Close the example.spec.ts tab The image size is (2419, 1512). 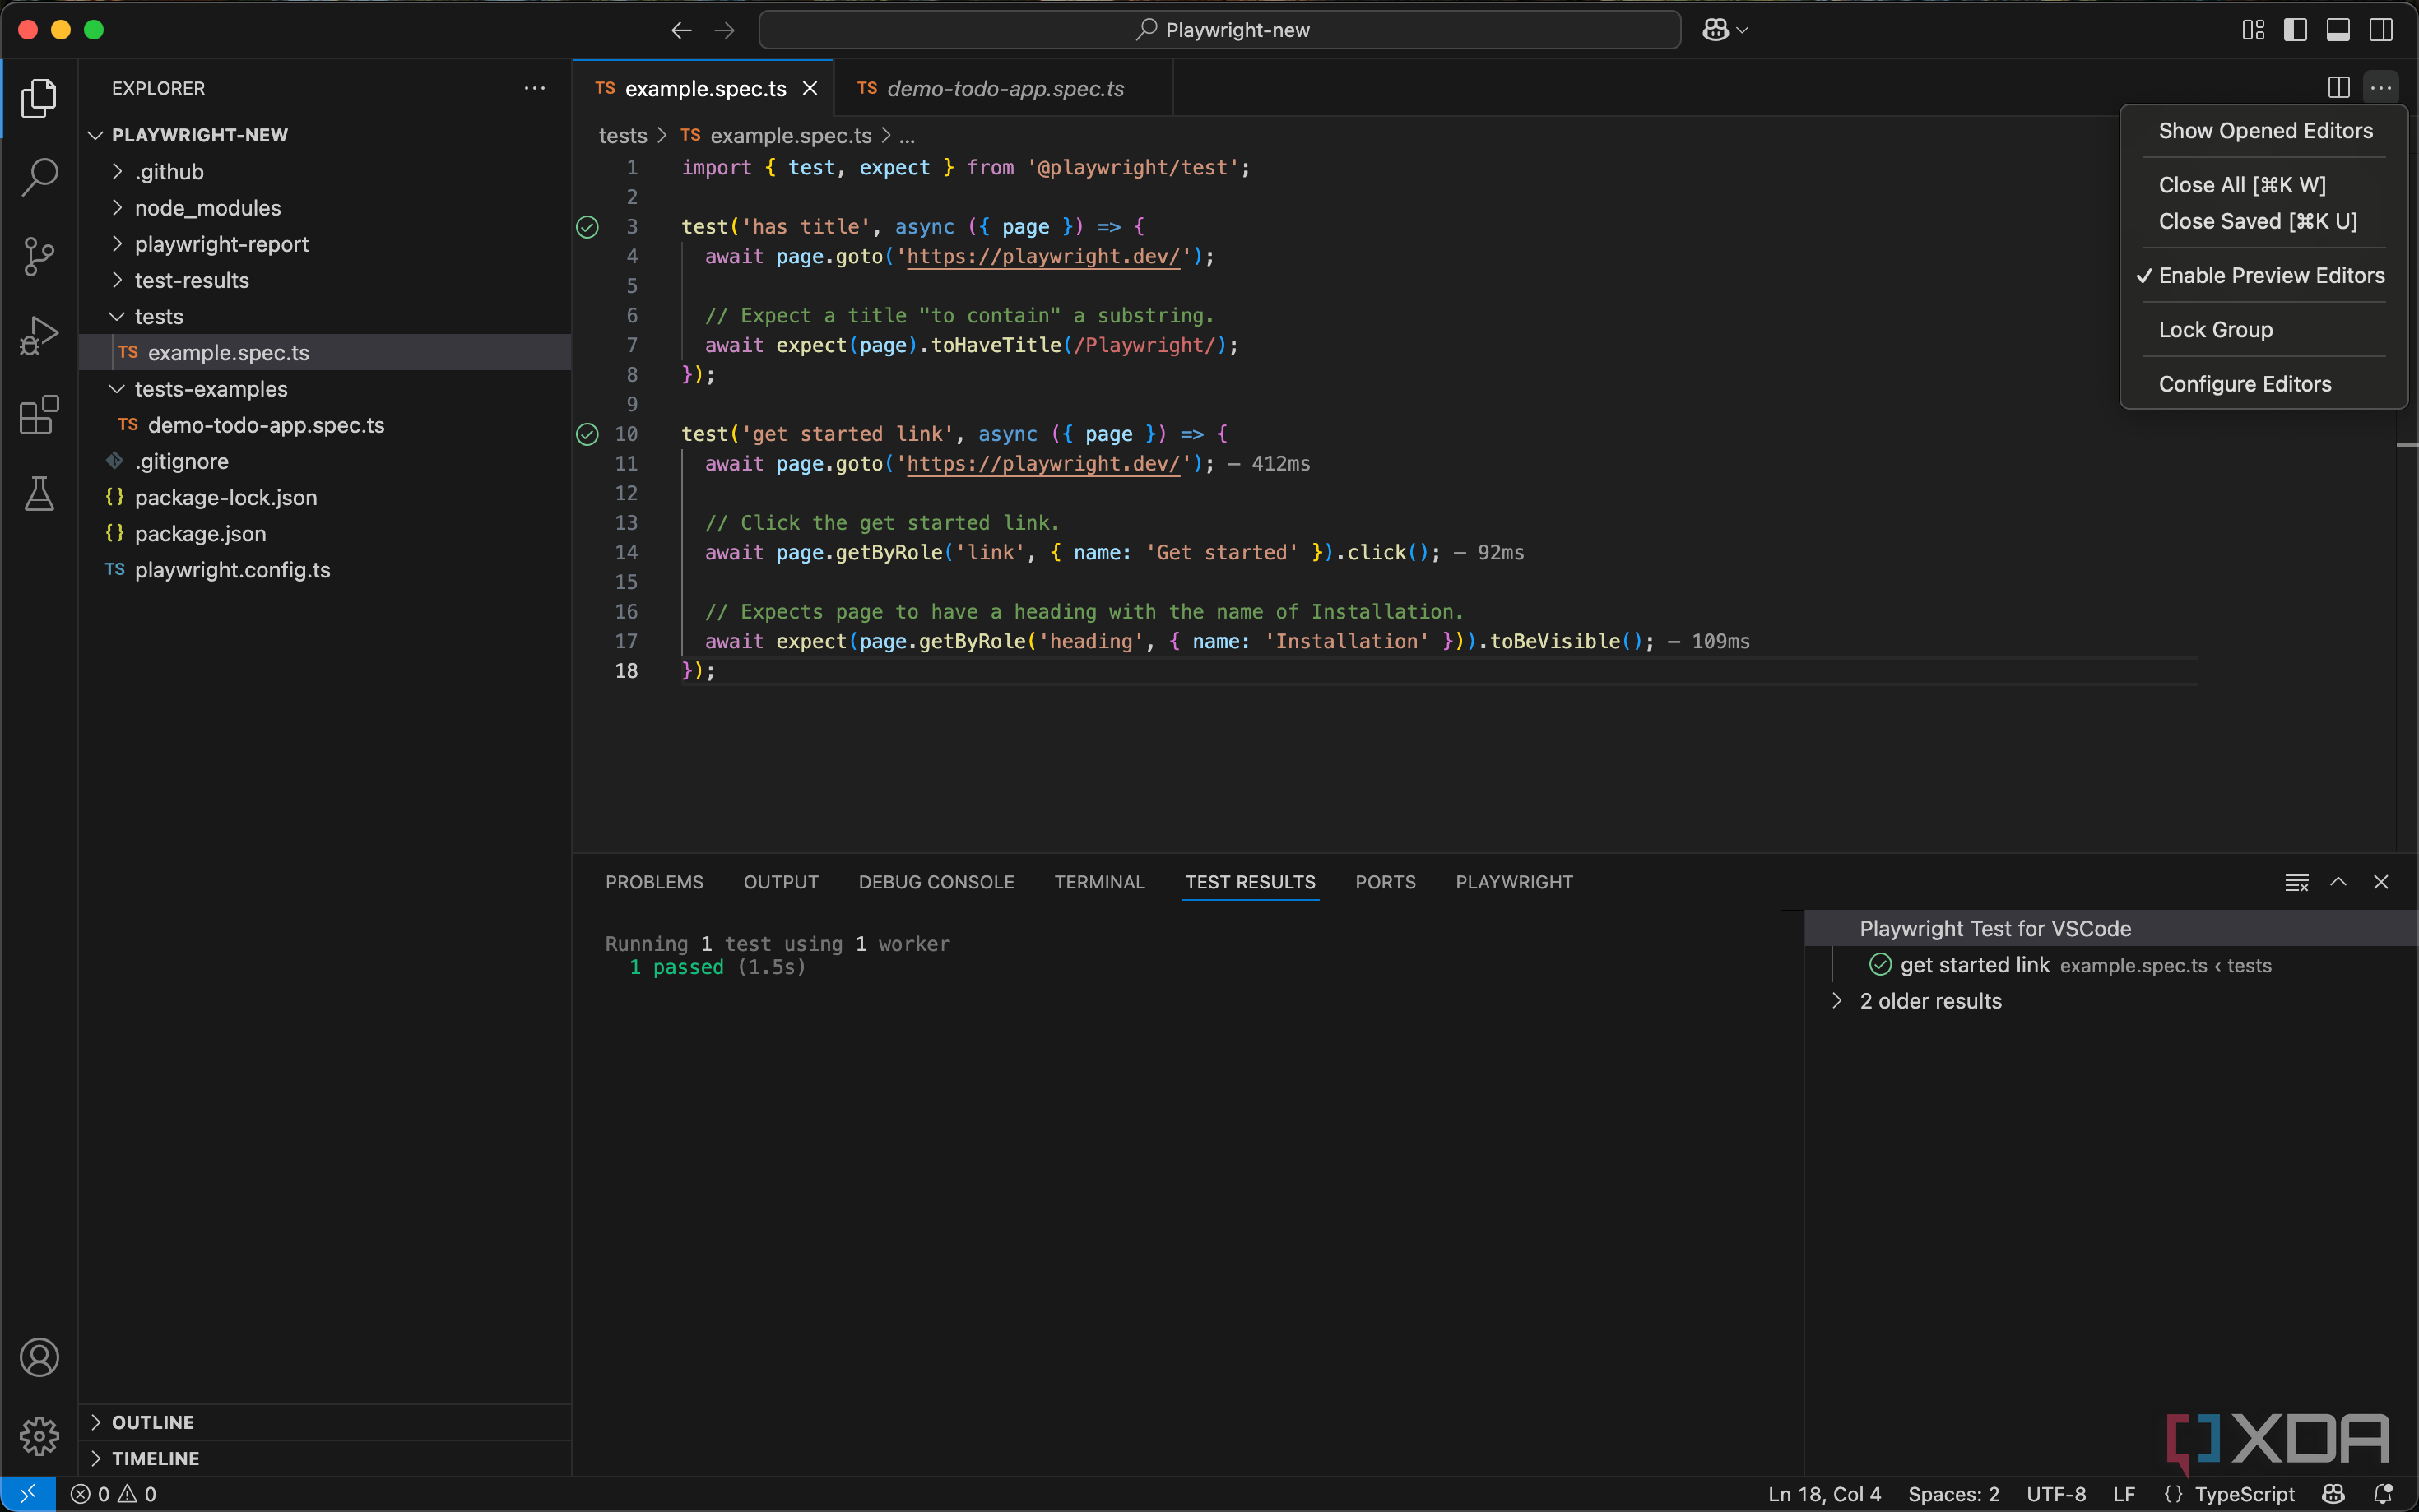810,88
